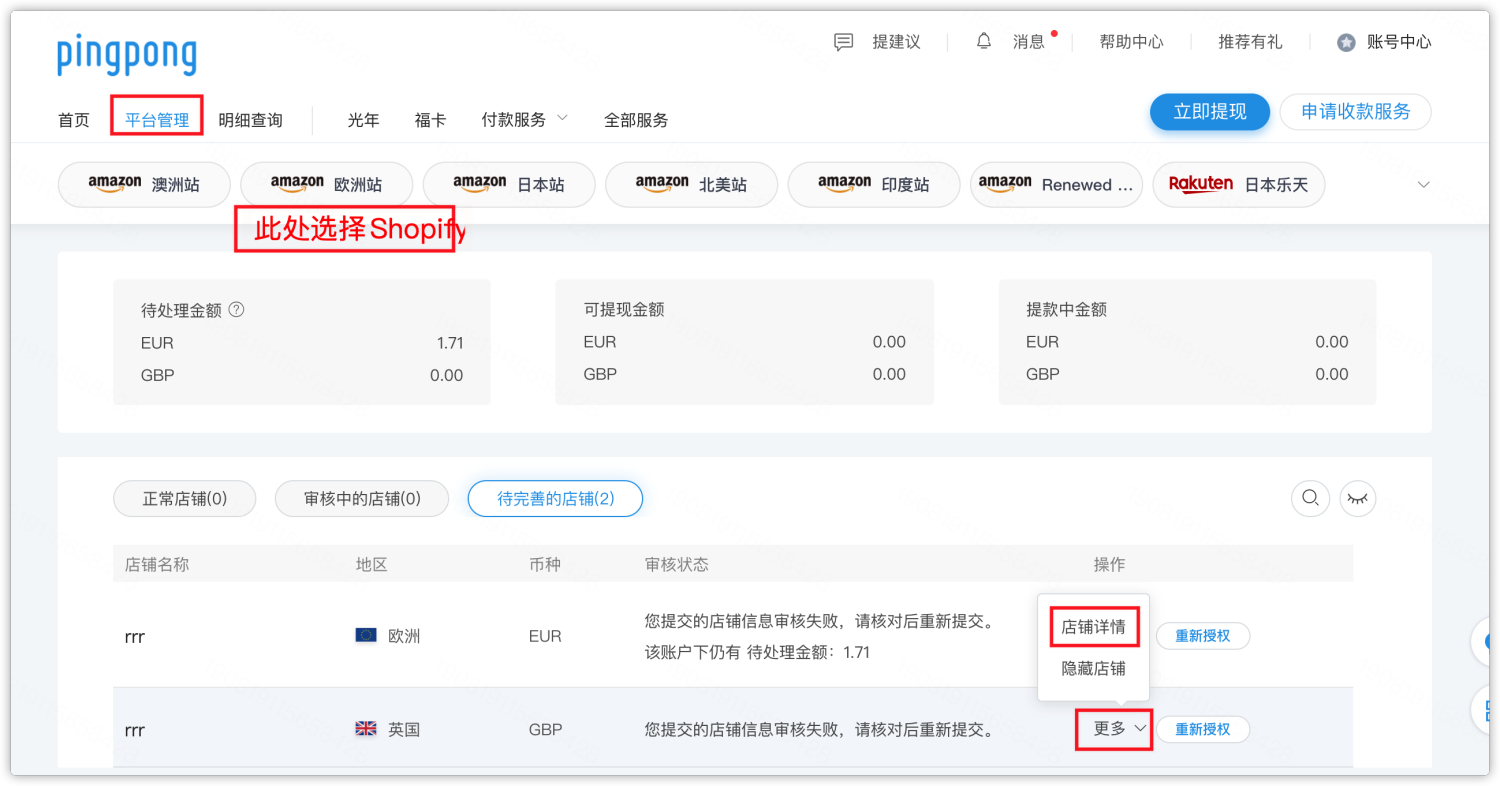Image resolution: width=1500 pixels, height=786 pixels.
Task: Select the Rakuten 日本乐天 platform chip
Action: click(1238, 185)
